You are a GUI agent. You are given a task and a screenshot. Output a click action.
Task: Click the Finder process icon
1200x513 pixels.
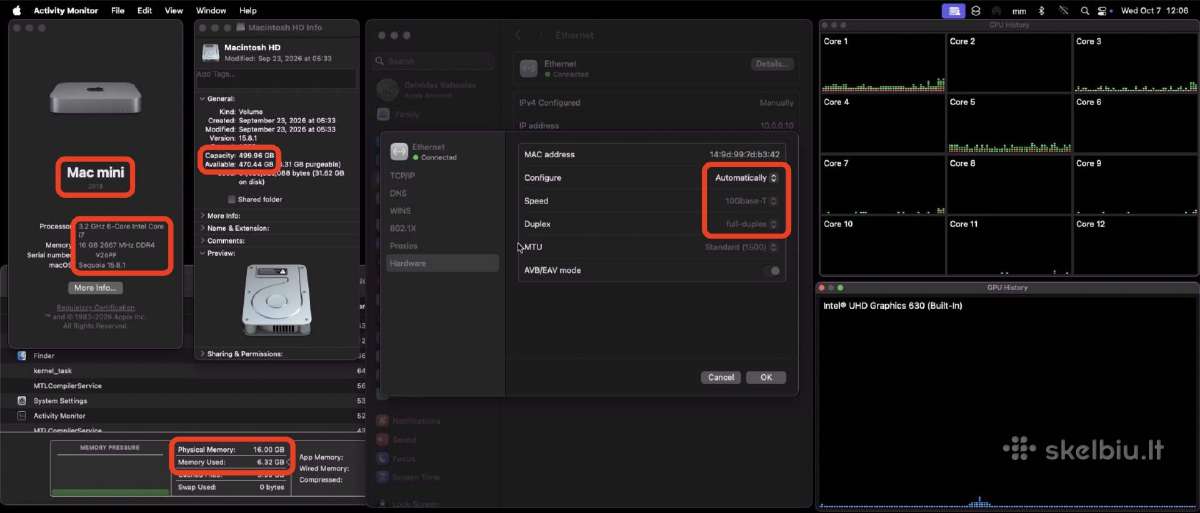(21, 355)
